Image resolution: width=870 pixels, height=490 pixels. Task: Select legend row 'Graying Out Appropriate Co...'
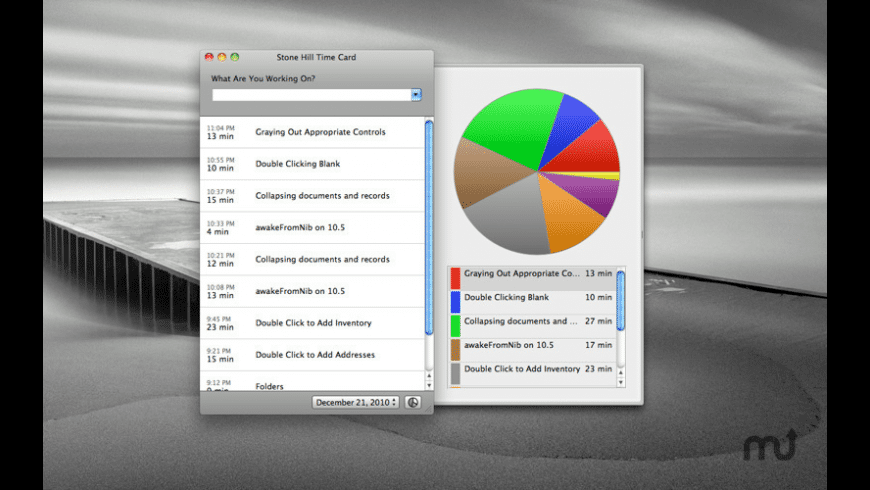[532, 279]
